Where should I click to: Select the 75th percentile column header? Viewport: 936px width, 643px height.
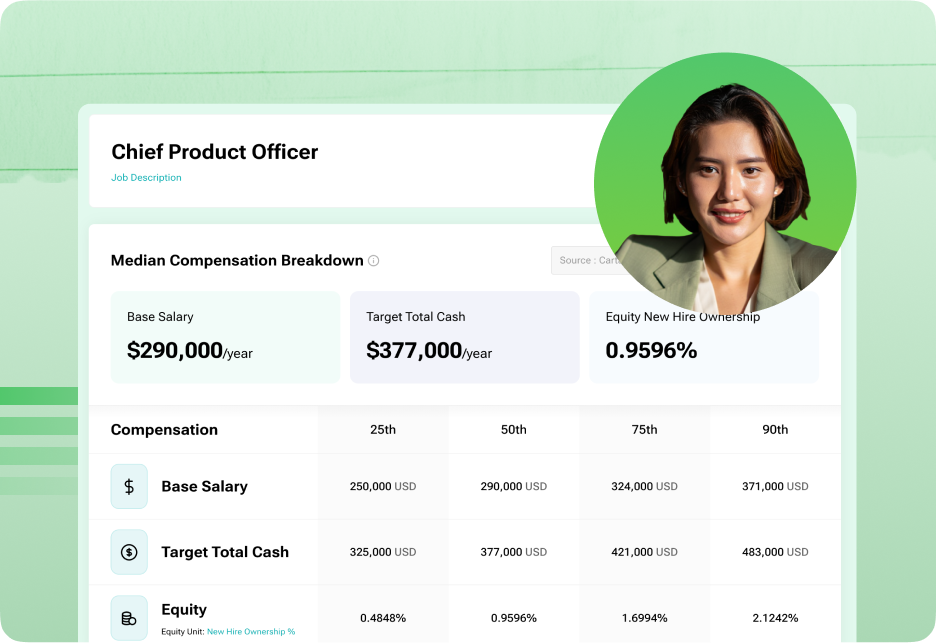coord(645,430)
